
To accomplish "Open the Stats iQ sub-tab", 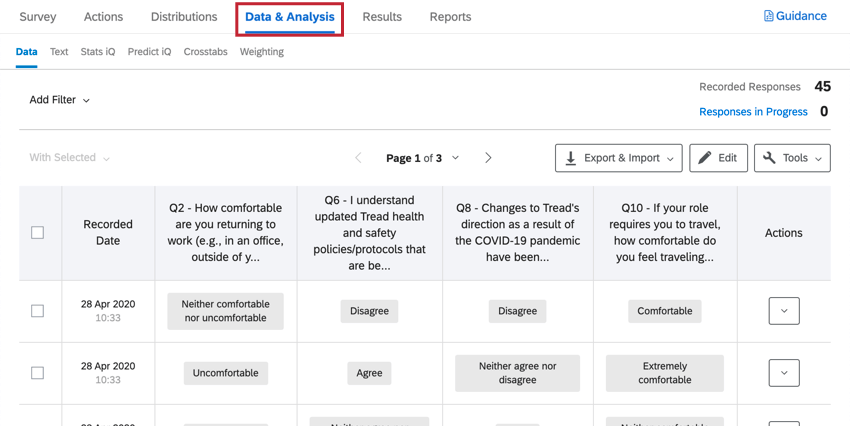I will point(98,52).
